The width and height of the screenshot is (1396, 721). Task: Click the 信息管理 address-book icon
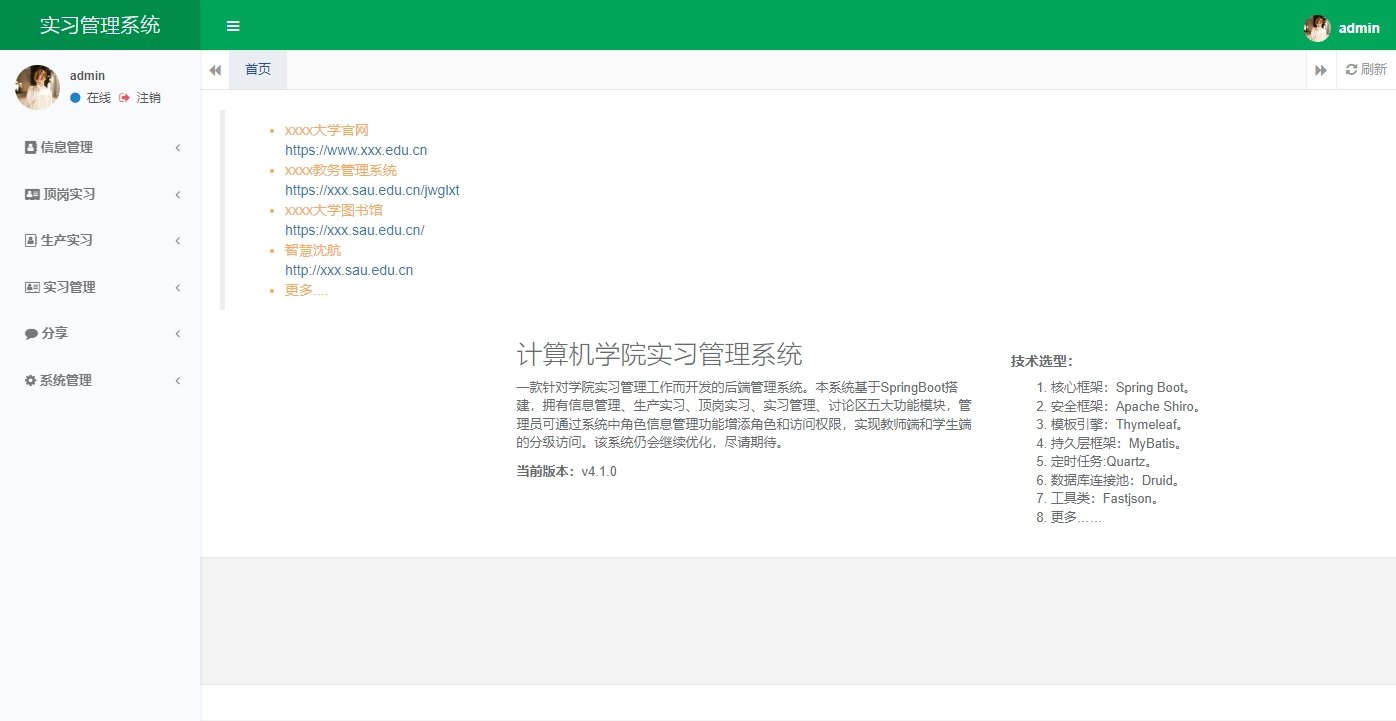coord(30,147)
